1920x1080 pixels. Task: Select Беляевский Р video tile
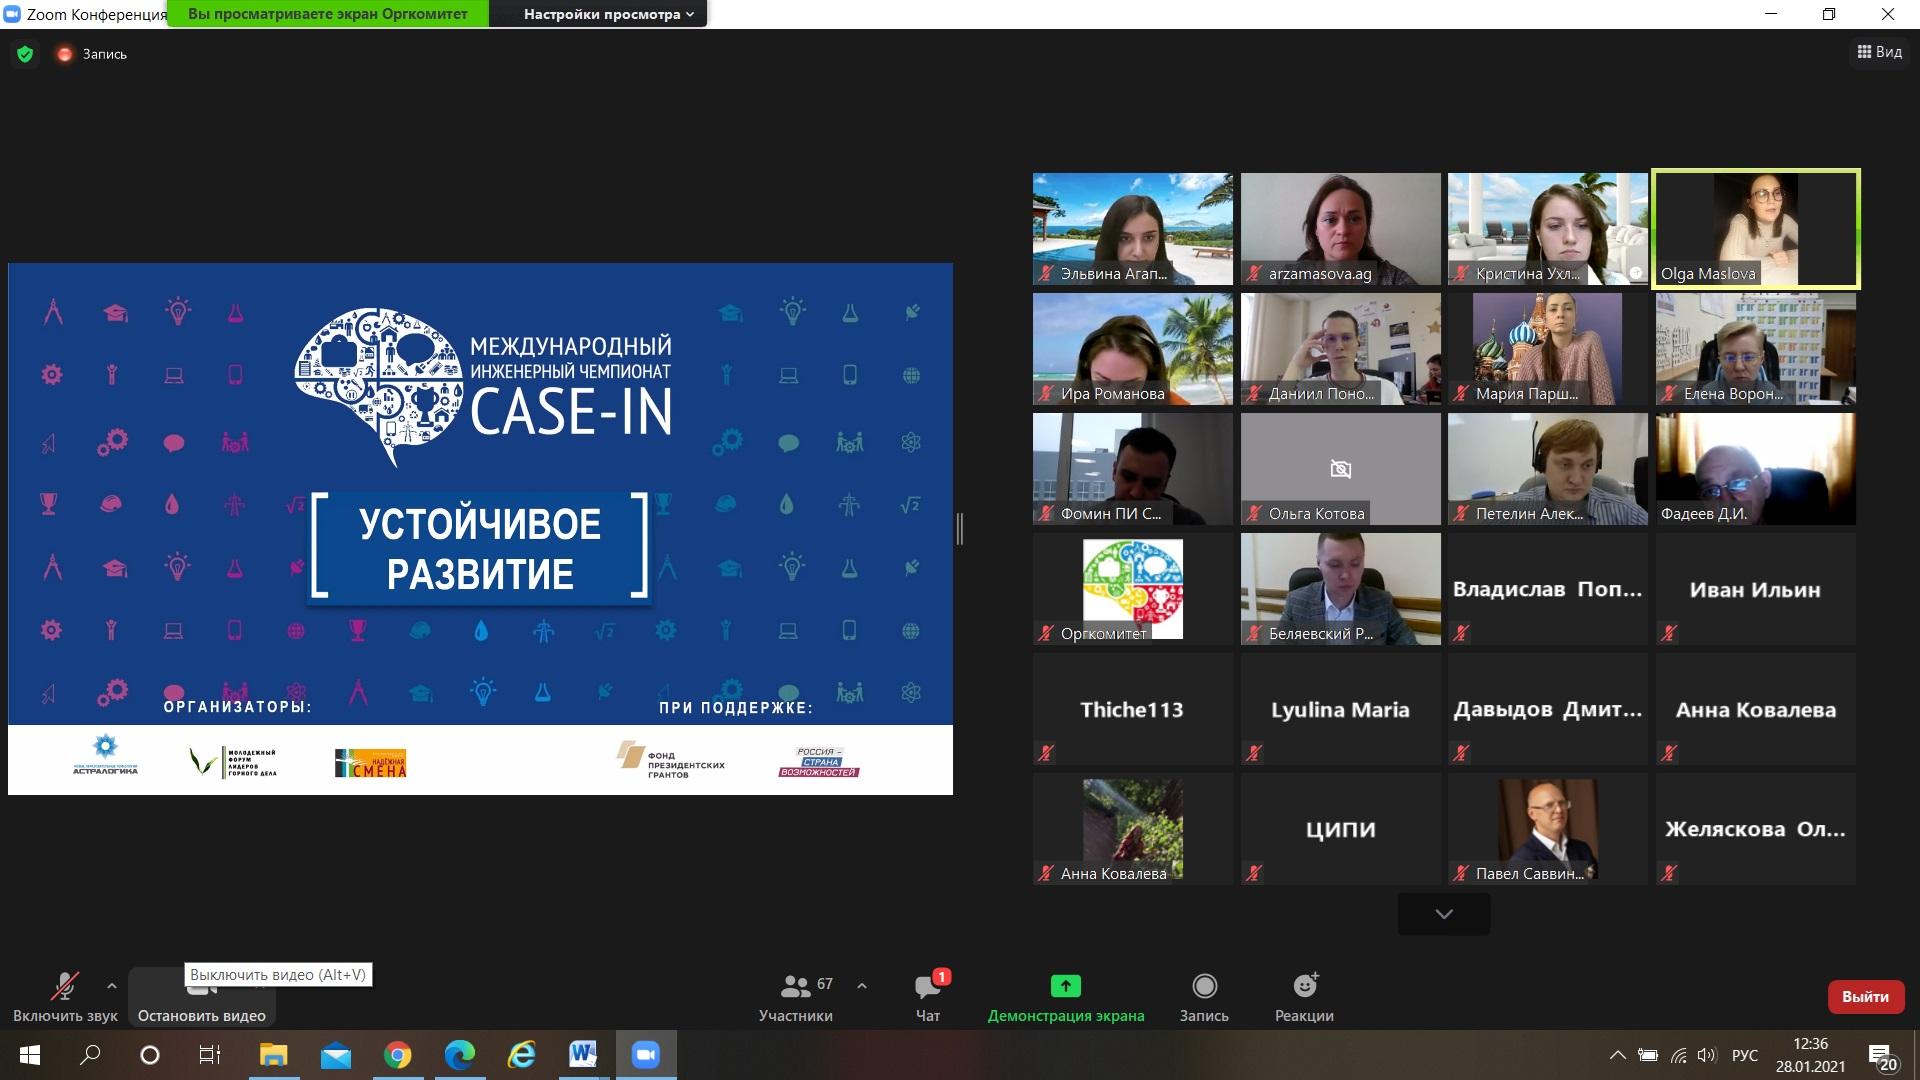pyautogui.click(x=1341, y=589)
